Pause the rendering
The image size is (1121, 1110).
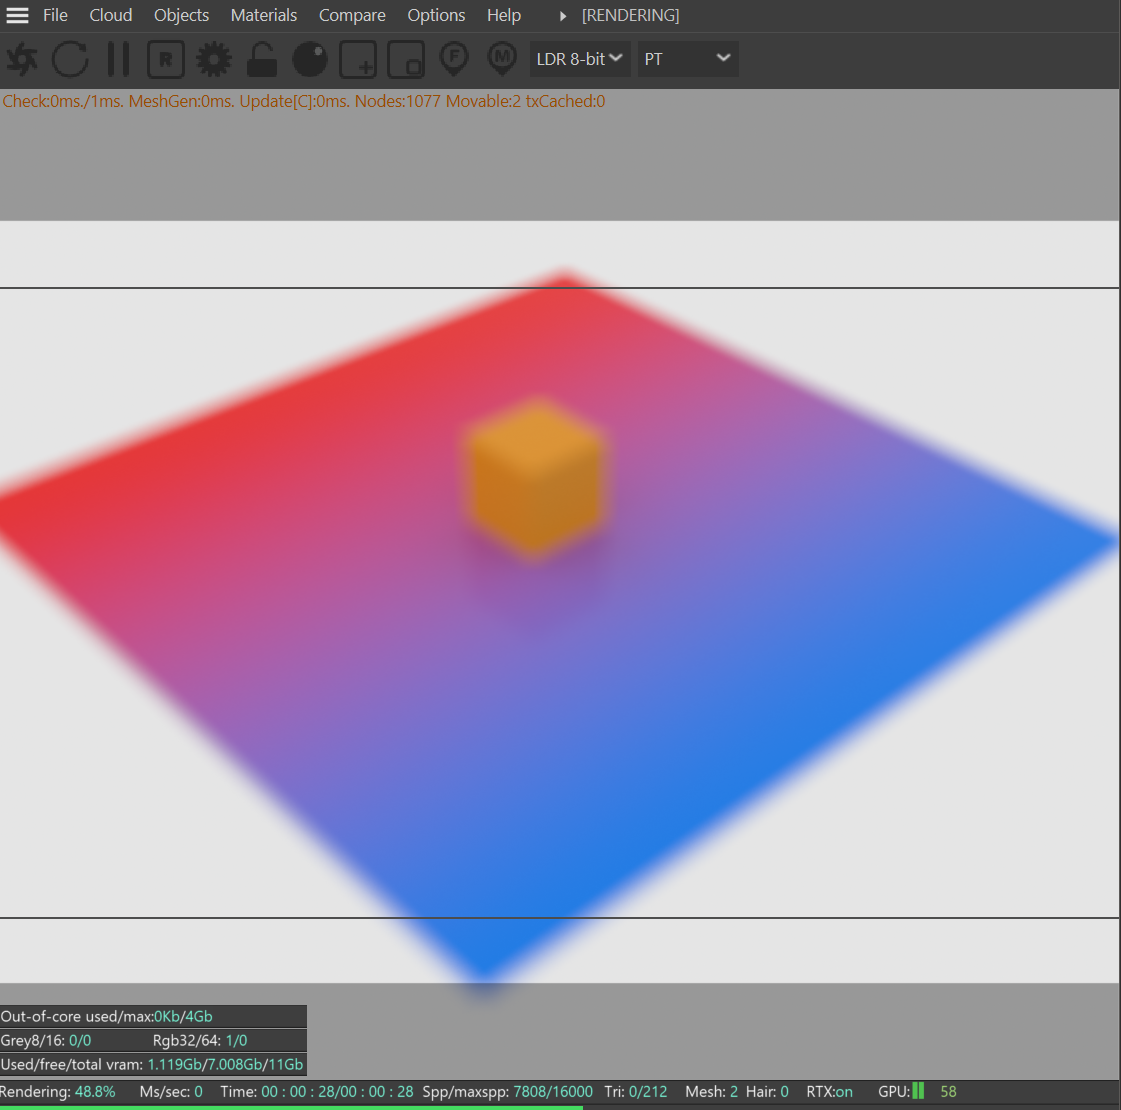[x=118, y=60]
